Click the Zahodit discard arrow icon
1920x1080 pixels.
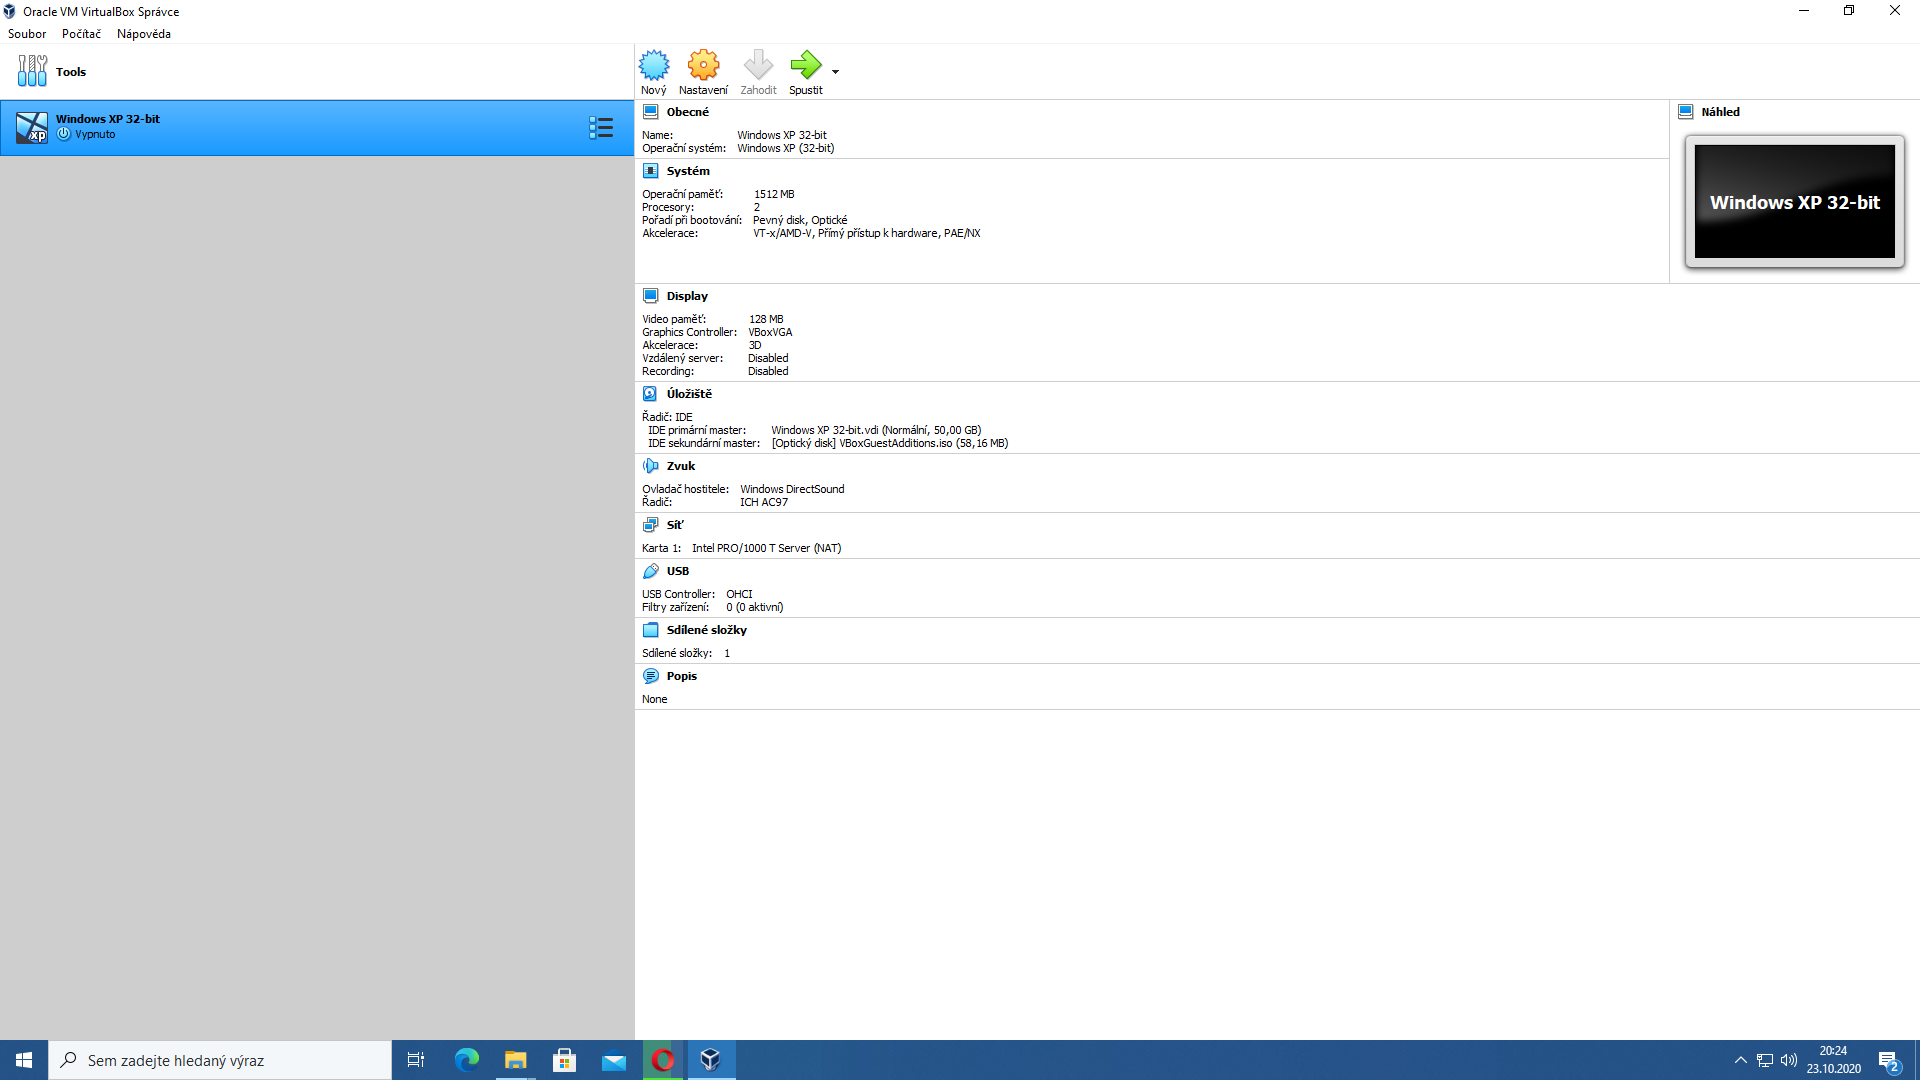758,66
